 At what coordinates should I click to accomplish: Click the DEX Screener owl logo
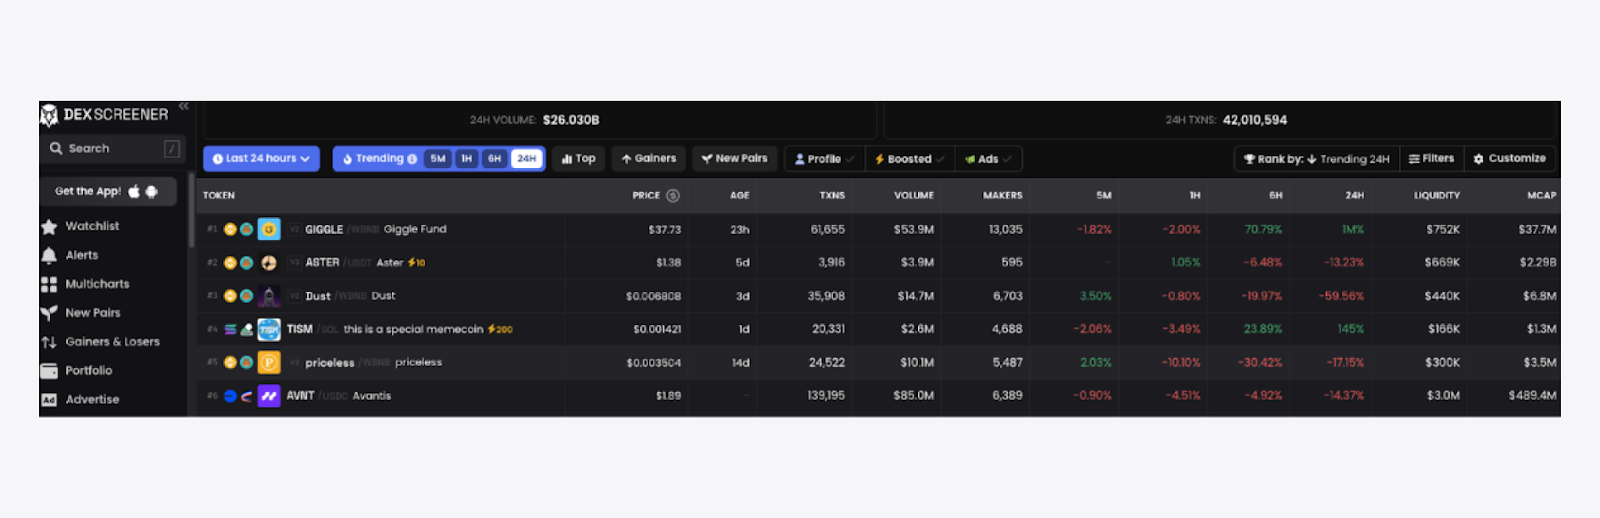(49, 115)
